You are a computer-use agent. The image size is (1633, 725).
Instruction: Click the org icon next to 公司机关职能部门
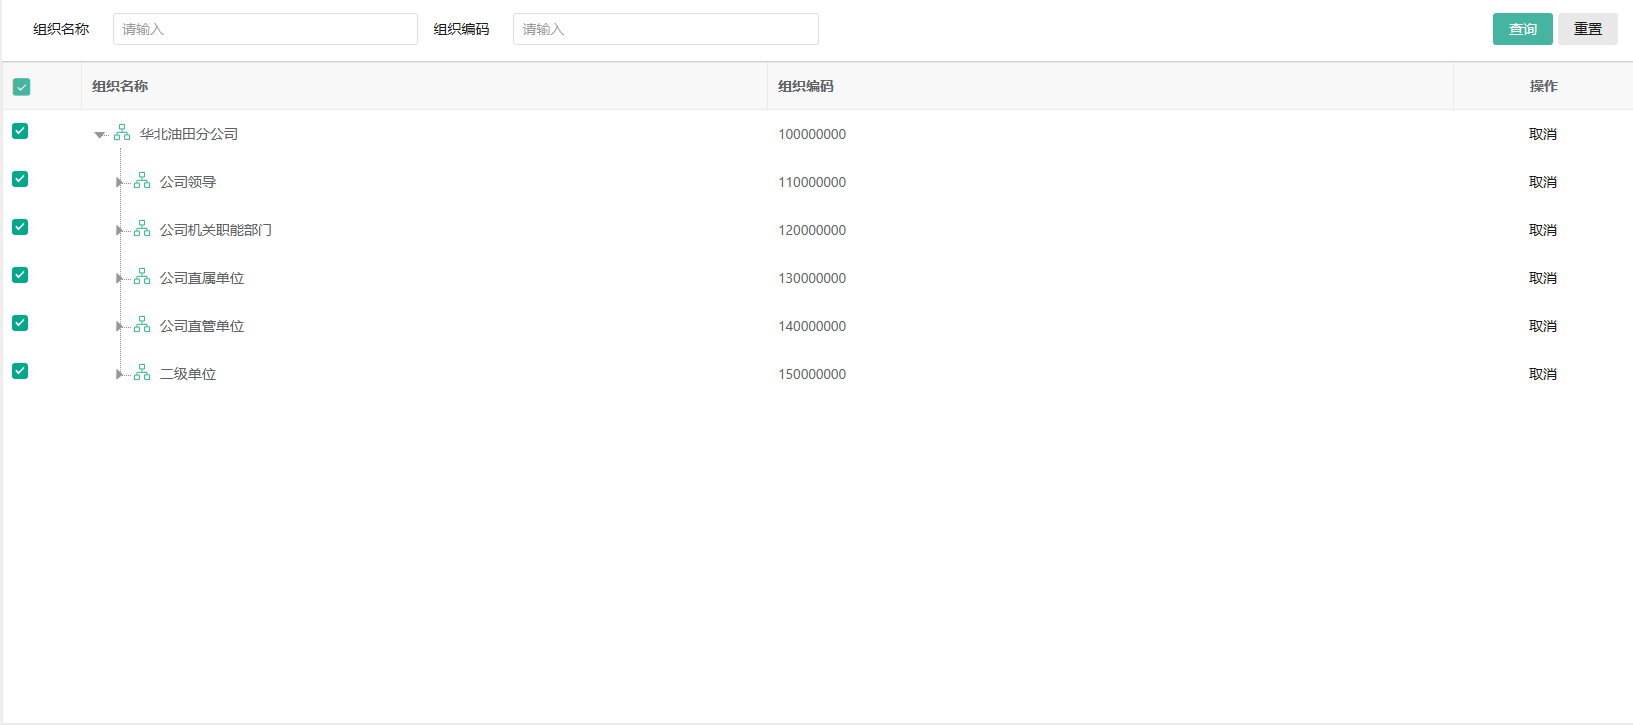click(142, 229)
